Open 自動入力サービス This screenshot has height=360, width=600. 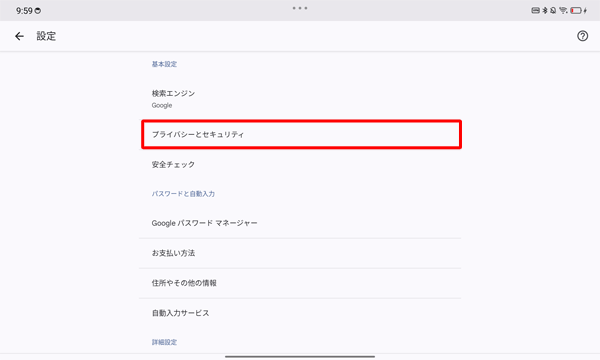[x=300, y=313]
